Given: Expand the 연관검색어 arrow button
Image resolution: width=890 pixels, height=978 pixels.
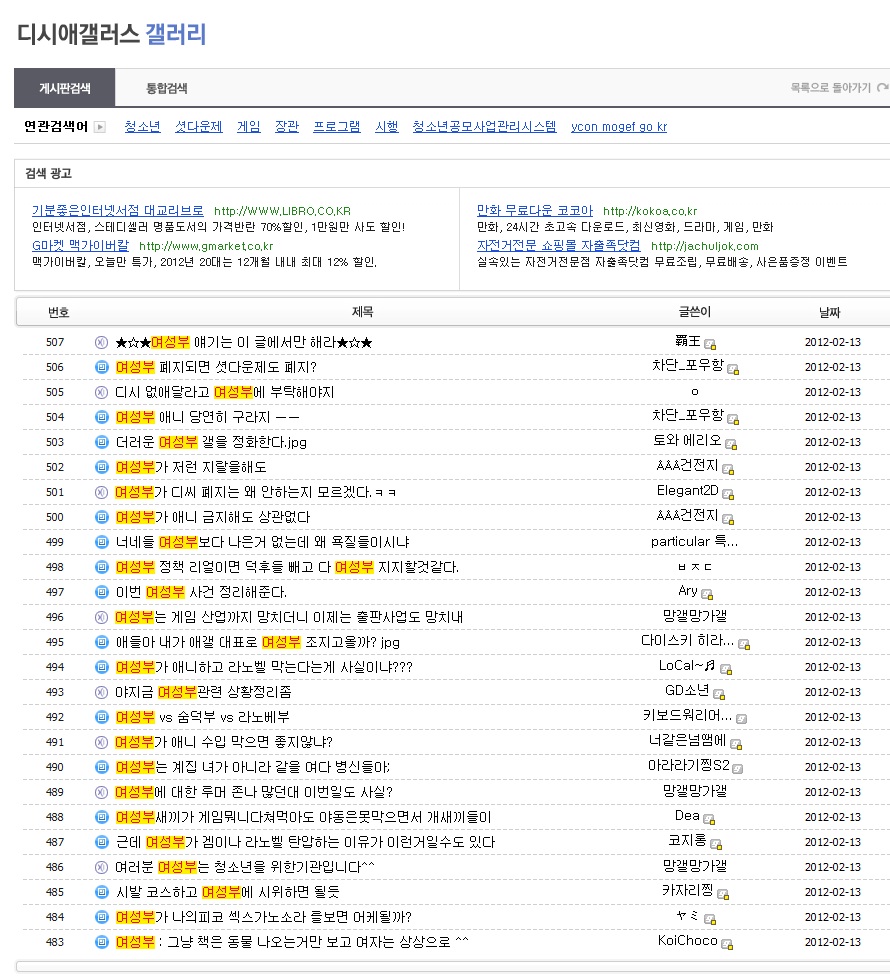Looking at the screenshot, I should (100, 127).
